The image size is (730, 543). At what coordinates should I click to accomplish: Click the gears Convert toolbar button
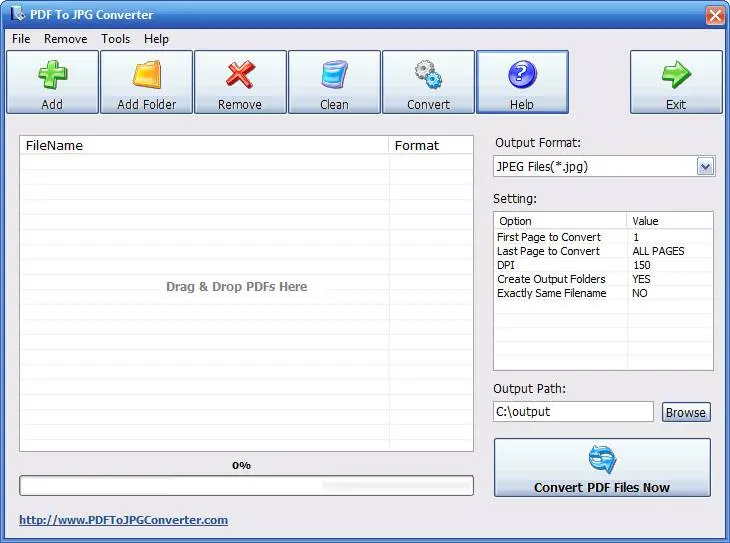(428, 82)
